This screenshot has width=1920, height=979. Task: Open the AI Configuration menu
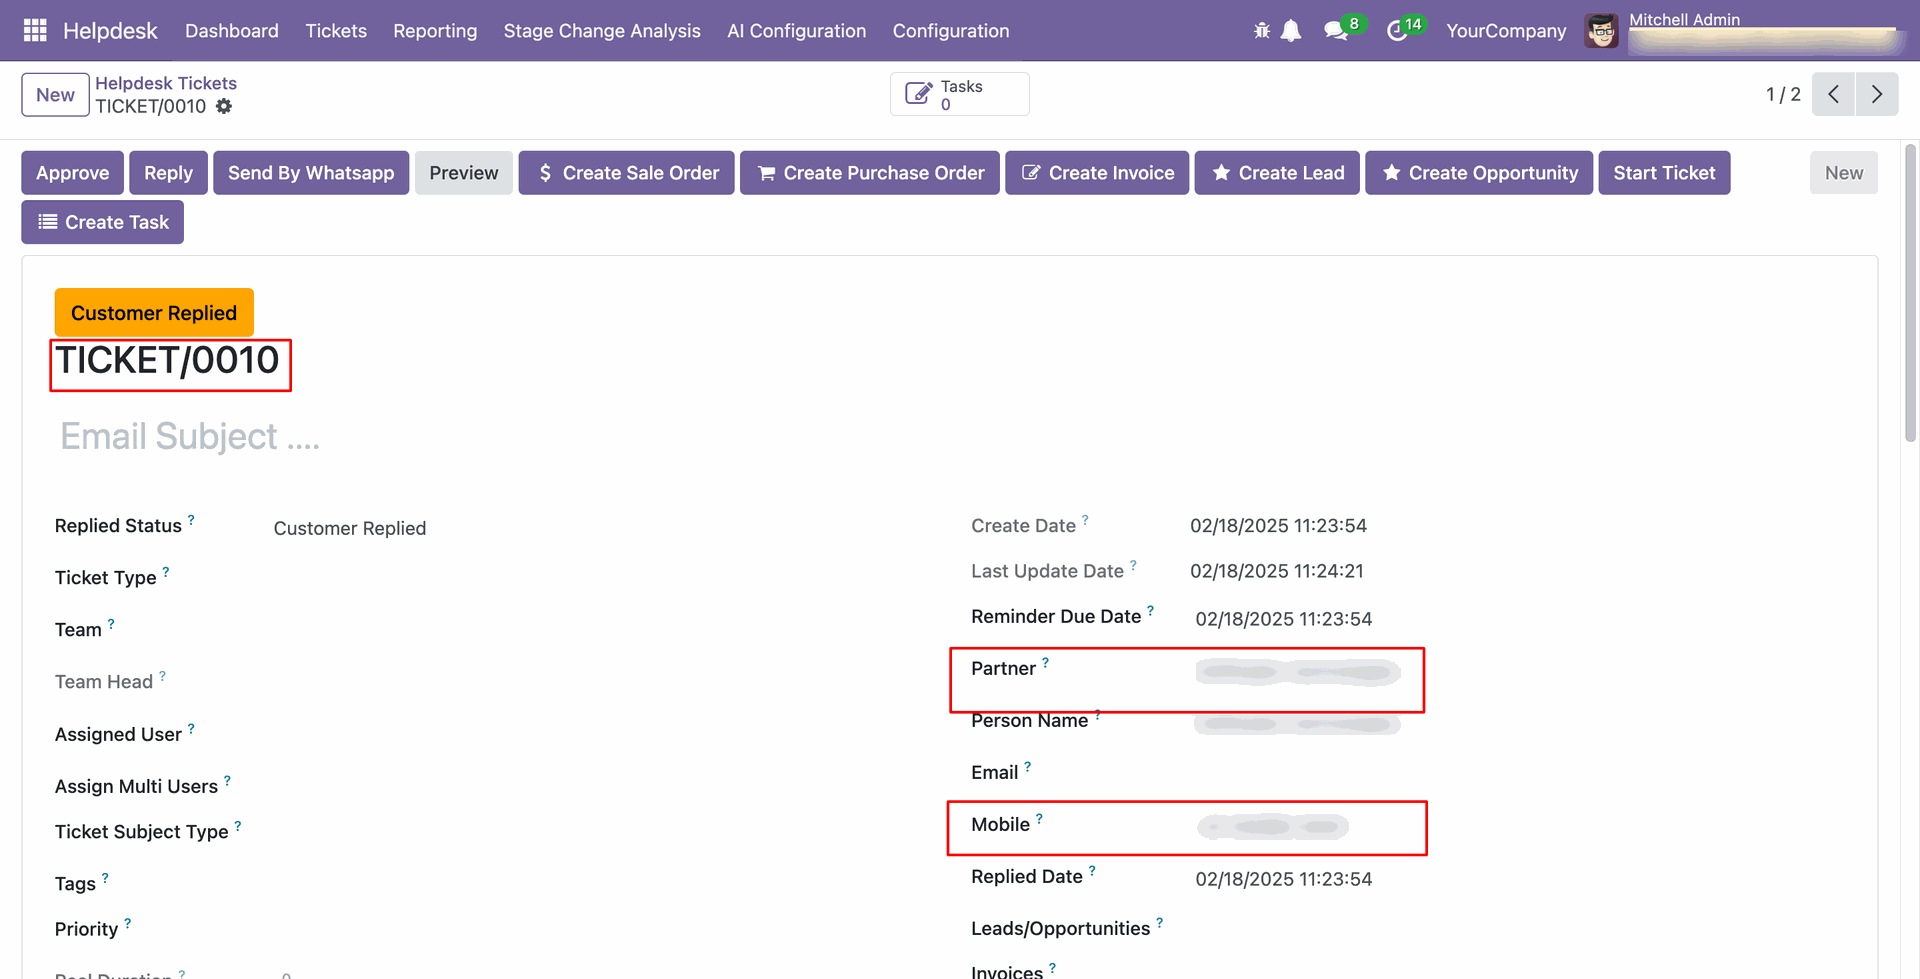coord(797,31)
